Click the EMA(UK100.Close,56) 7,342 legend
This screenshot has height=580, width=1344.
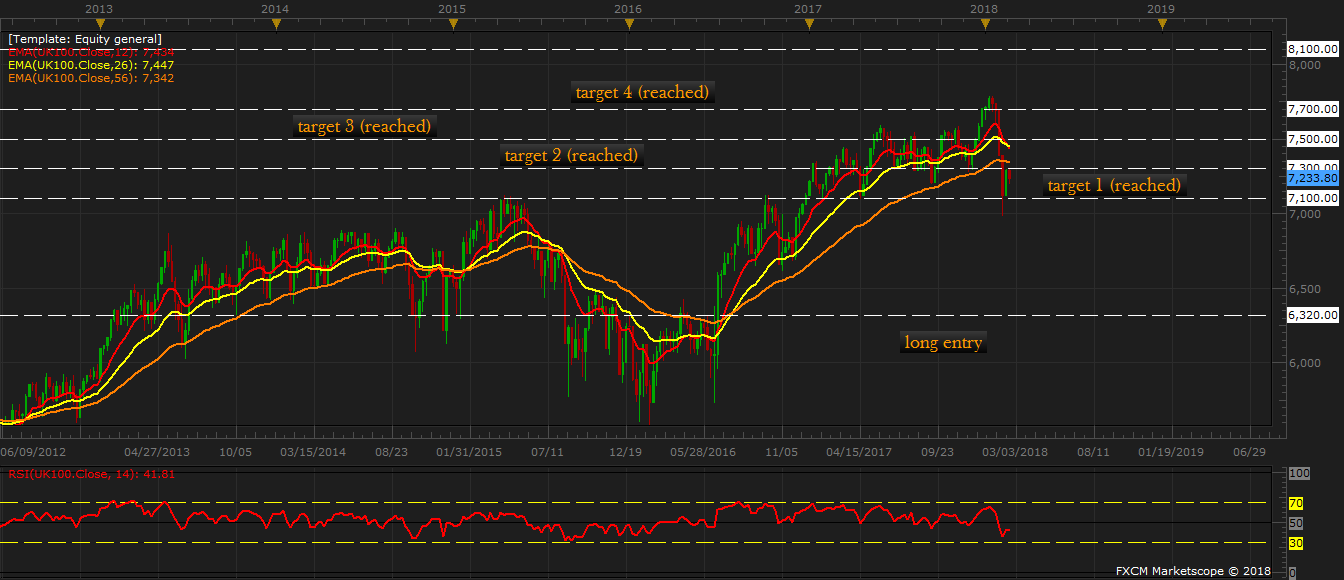[90, 77]
